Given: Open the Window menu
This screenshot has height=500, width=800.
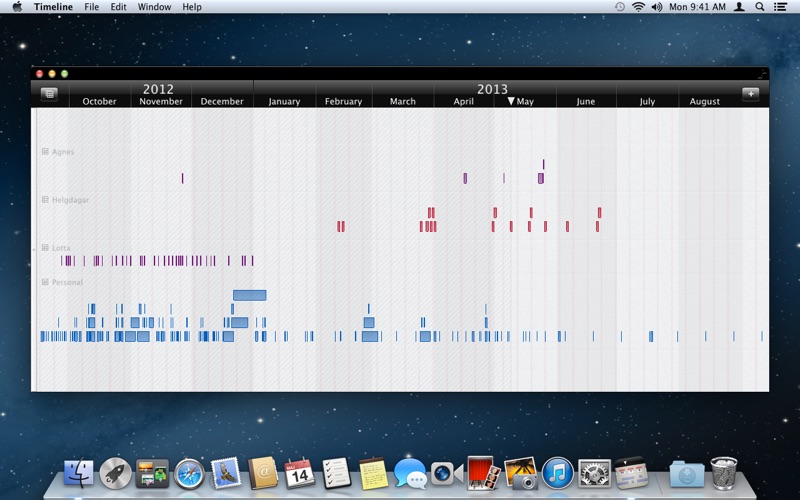Looking at the screenshot, I should click(x=154, y=7).
